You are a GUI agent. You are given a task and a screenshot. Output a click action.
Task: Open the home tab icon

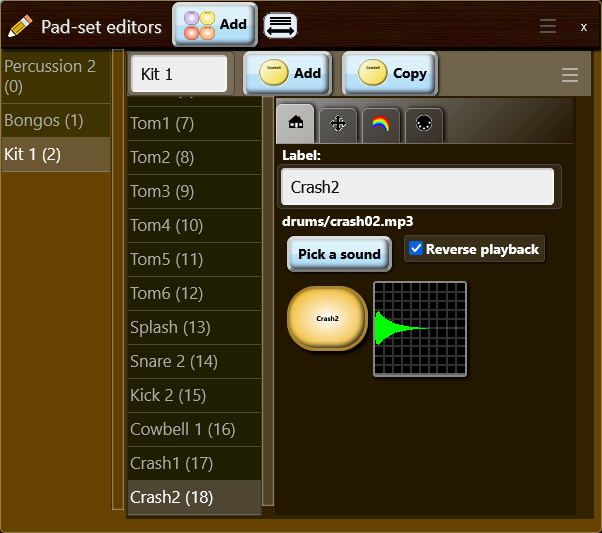pos(295,123)
